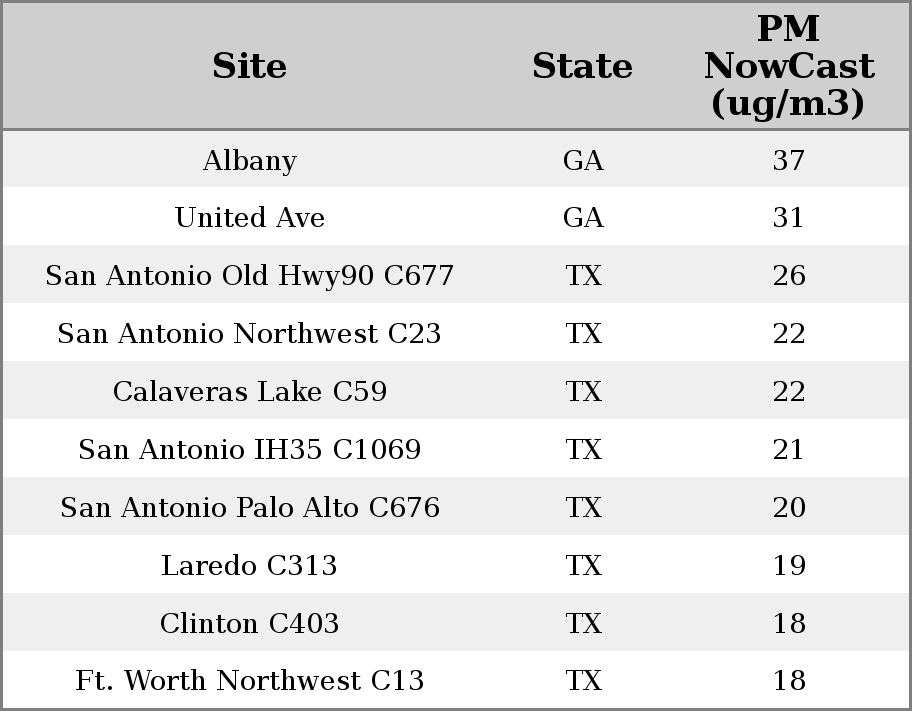Screen dimensions: 912x711
Task: Click the PM value 20 in Palo Alto row
Action: (x=788, y=508)
